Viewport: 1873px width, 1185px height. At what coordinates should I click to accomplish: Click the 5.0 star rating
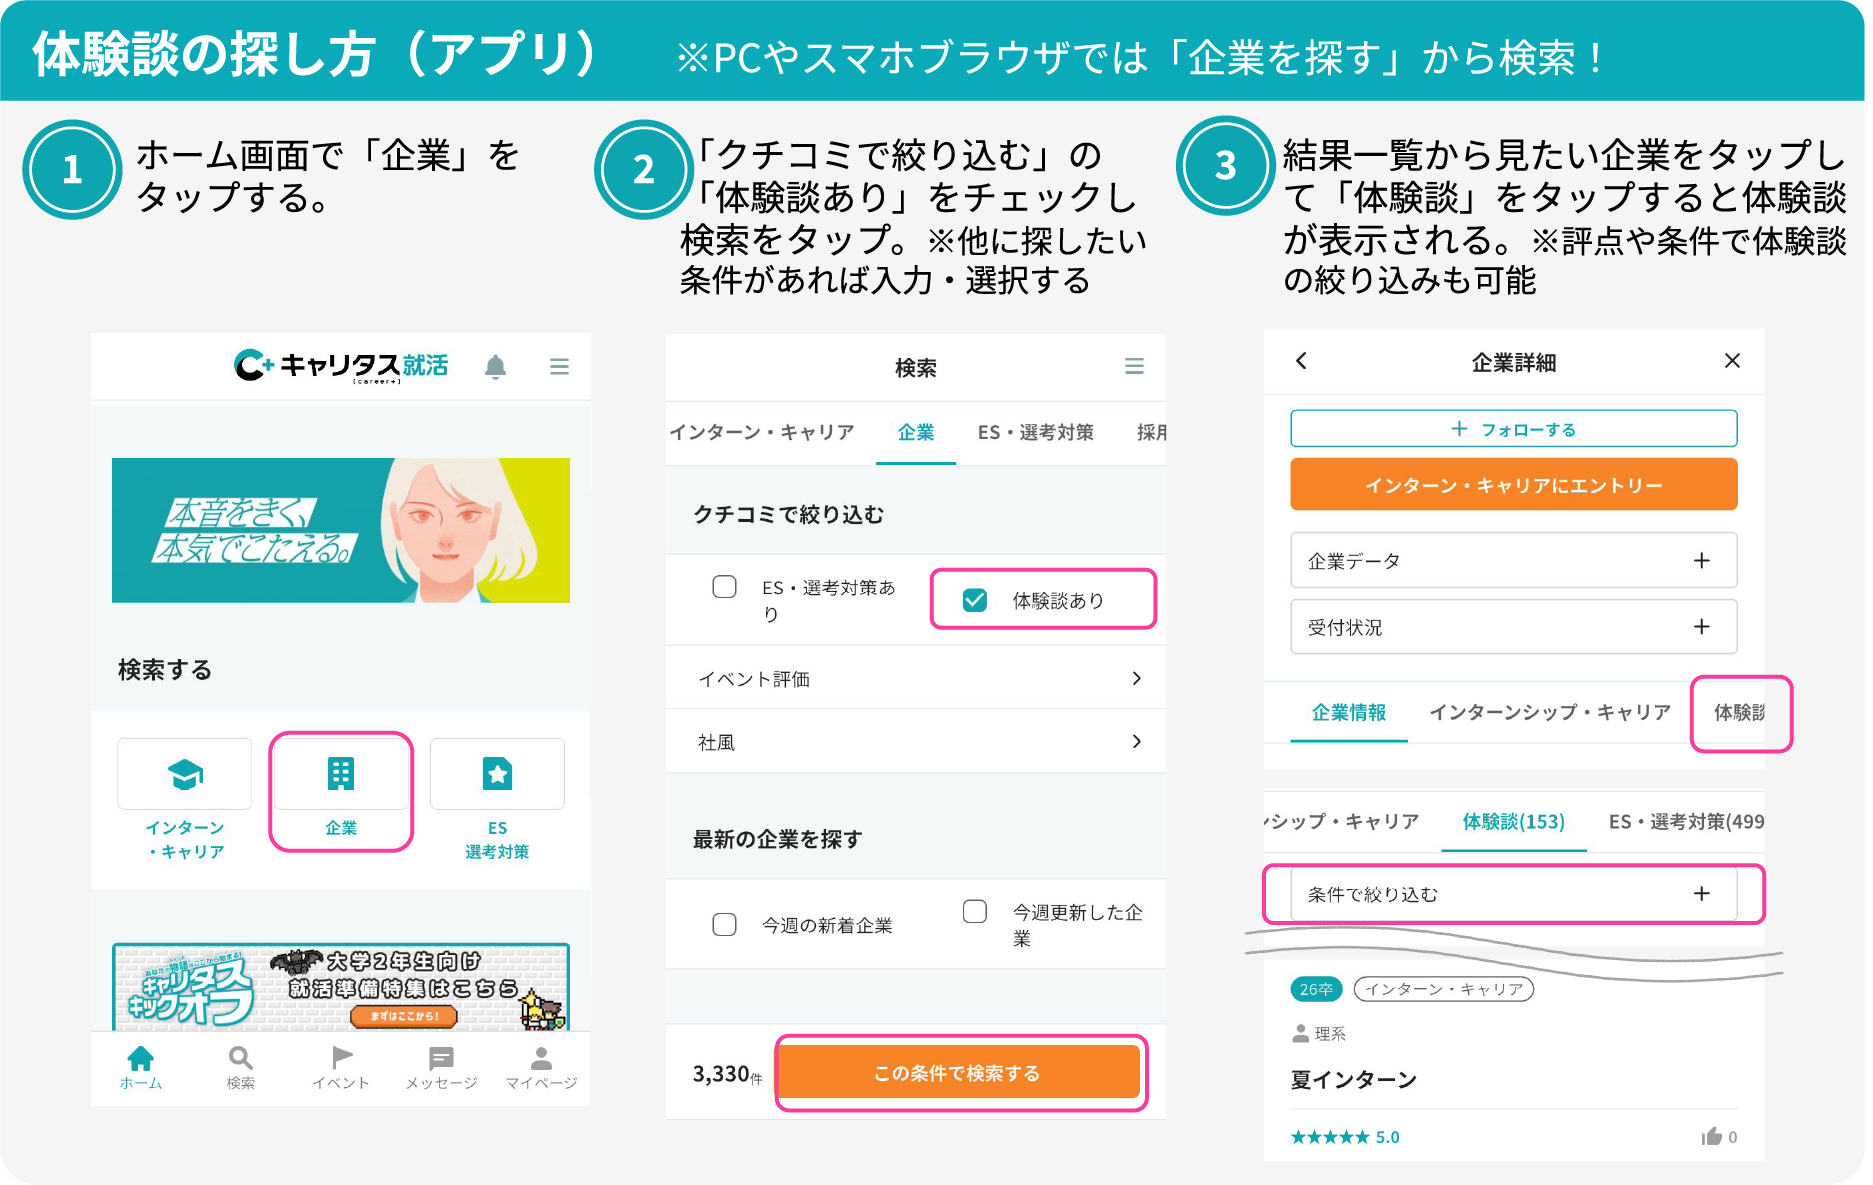[x=1345, y=1136]
